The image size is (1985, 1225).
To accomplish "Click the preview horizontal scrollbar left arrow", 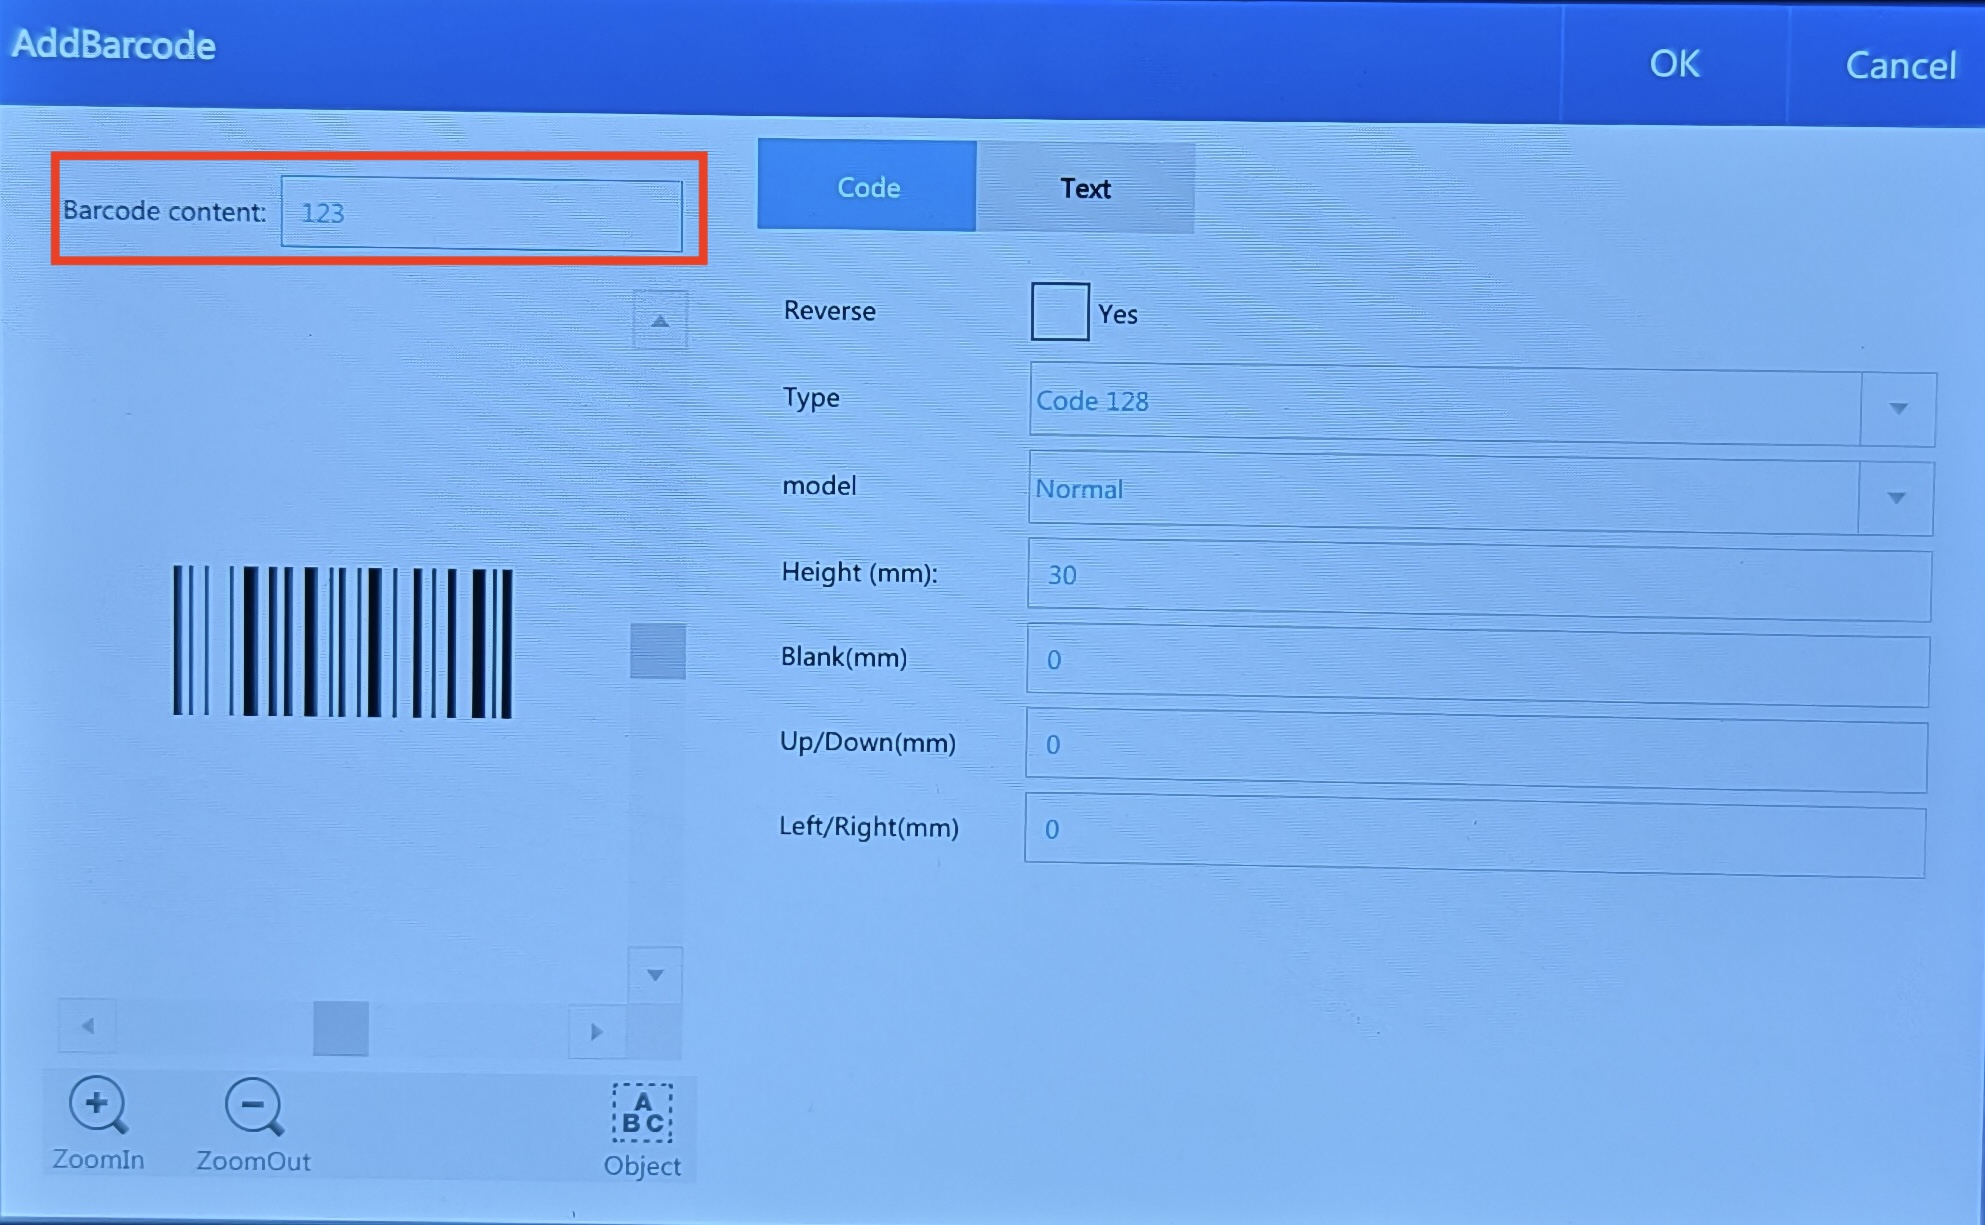I will tap(87, 1026).
